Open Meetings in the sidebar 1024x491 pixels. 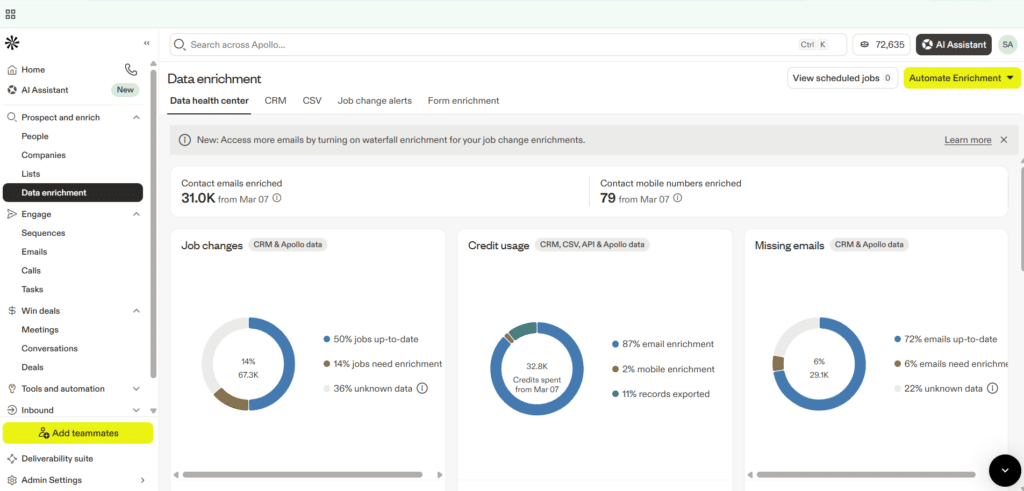(x=40, y=330)
